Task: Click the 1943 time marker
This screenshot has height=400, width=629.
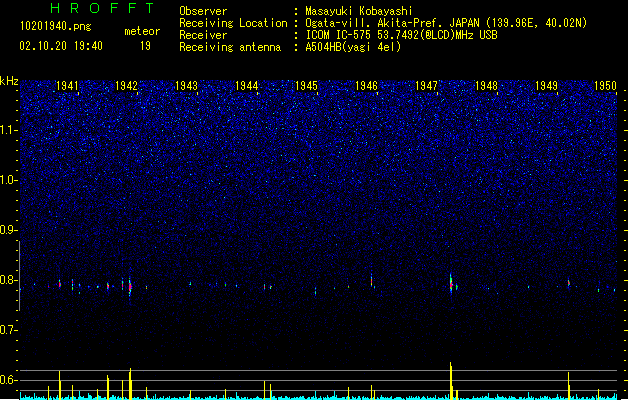Action: pos(187,86)
